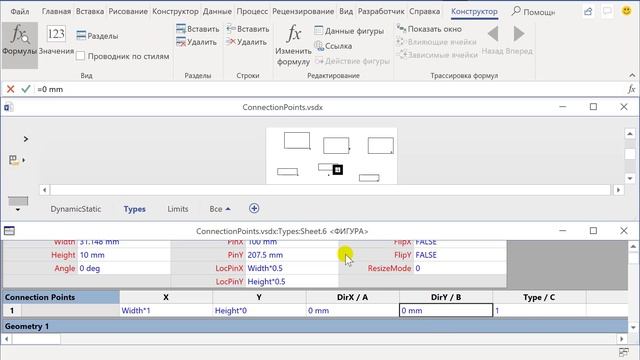The width and height of the screenshot is (640, 360).
Task: Open the Рецензирование tab
Action: [x=303, y=11]
